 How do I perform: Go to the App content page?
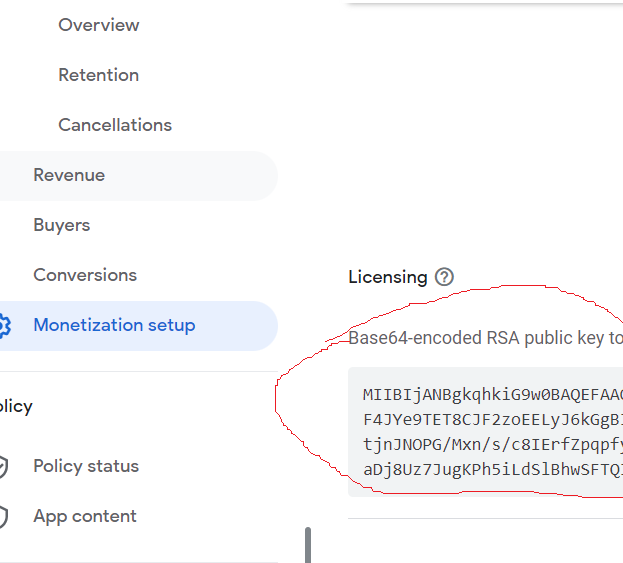(x=85, y=516)
